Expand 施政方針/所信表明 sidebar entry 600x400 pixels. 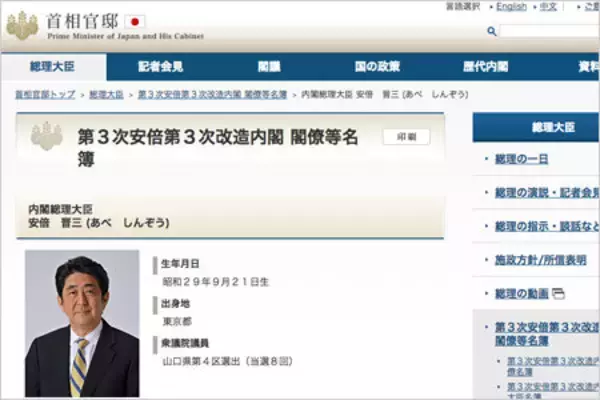click(540, 260)
